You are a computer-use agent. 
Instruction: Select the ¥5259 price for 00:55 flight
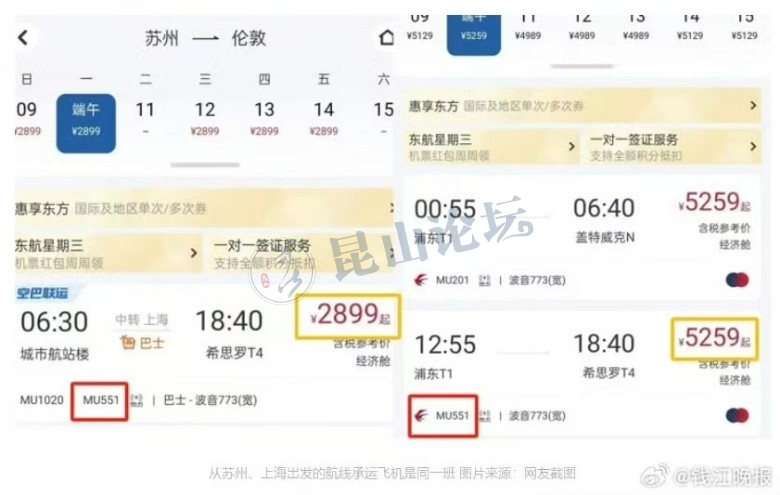714,202
